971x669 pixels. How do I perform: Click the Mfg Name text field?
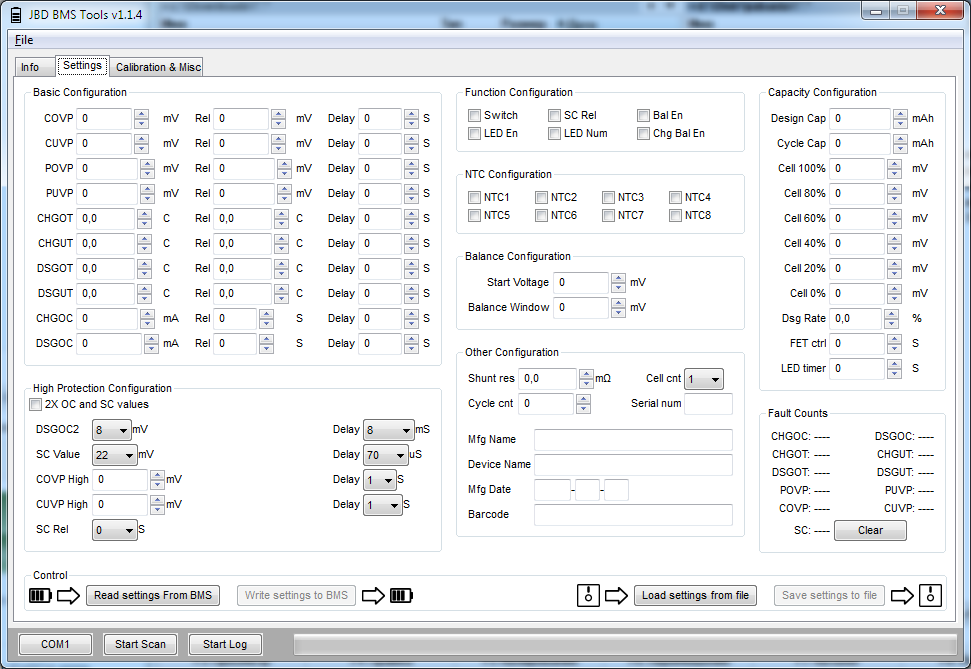click(634, 440)
